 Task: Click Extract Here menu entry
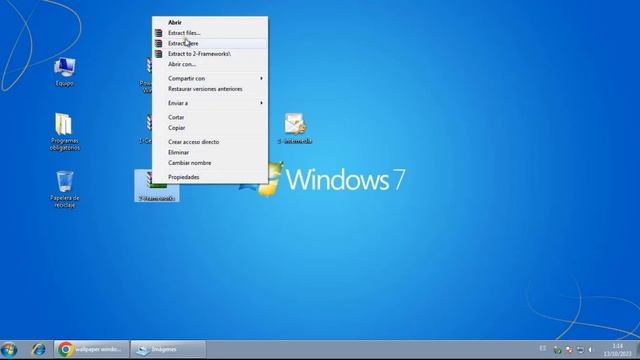click(210, 43)
